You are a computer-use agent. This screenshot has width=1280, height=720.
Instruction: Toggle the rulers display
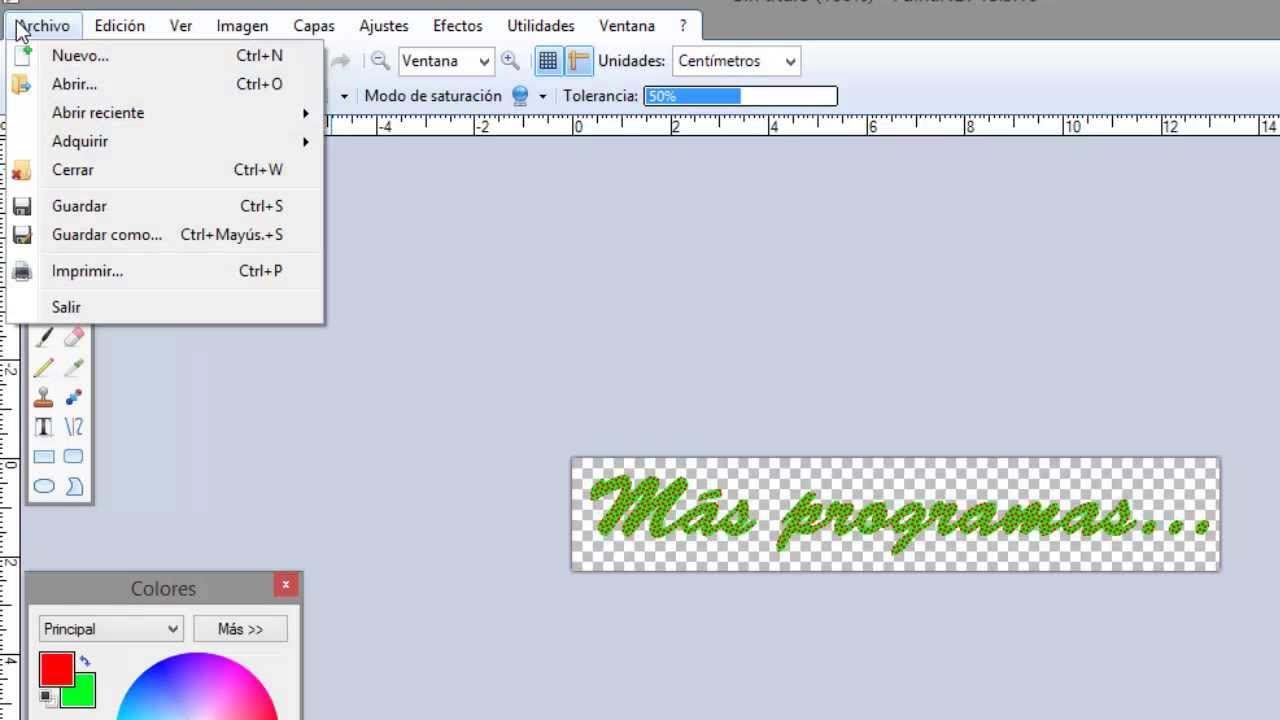(579, 61)
